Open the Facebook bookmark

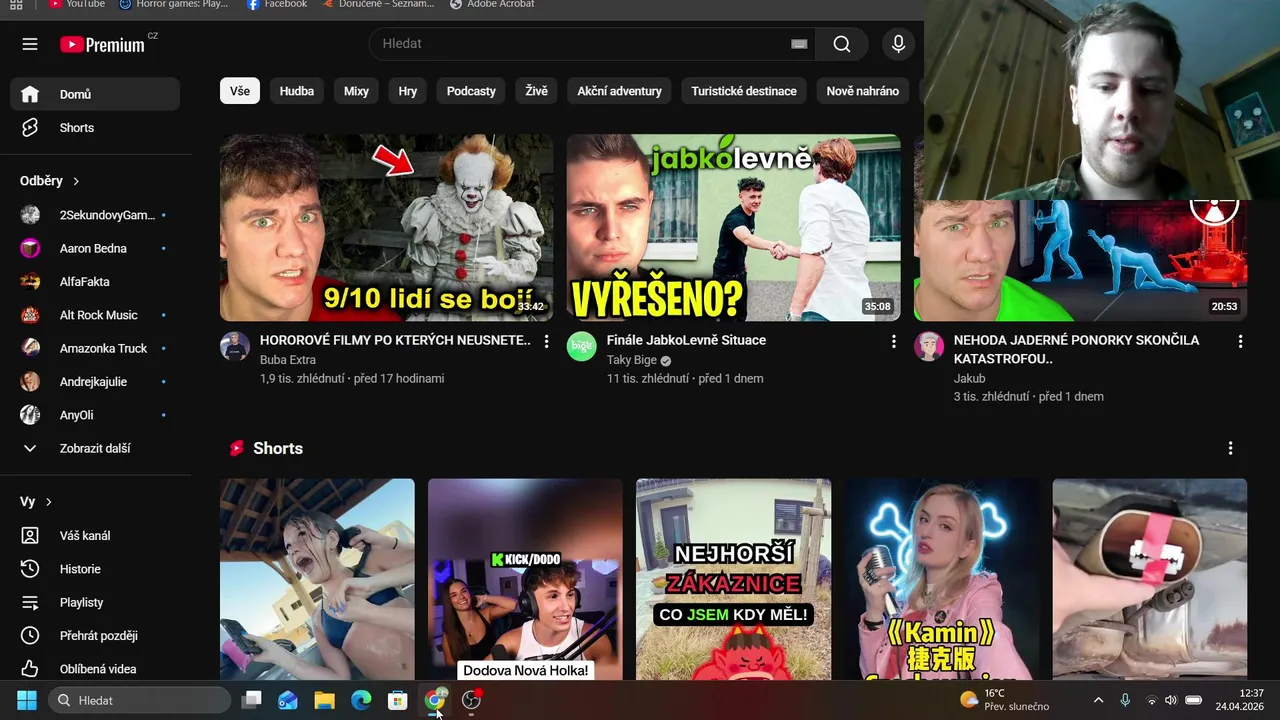pyautogui.click(x=276, y=5)
